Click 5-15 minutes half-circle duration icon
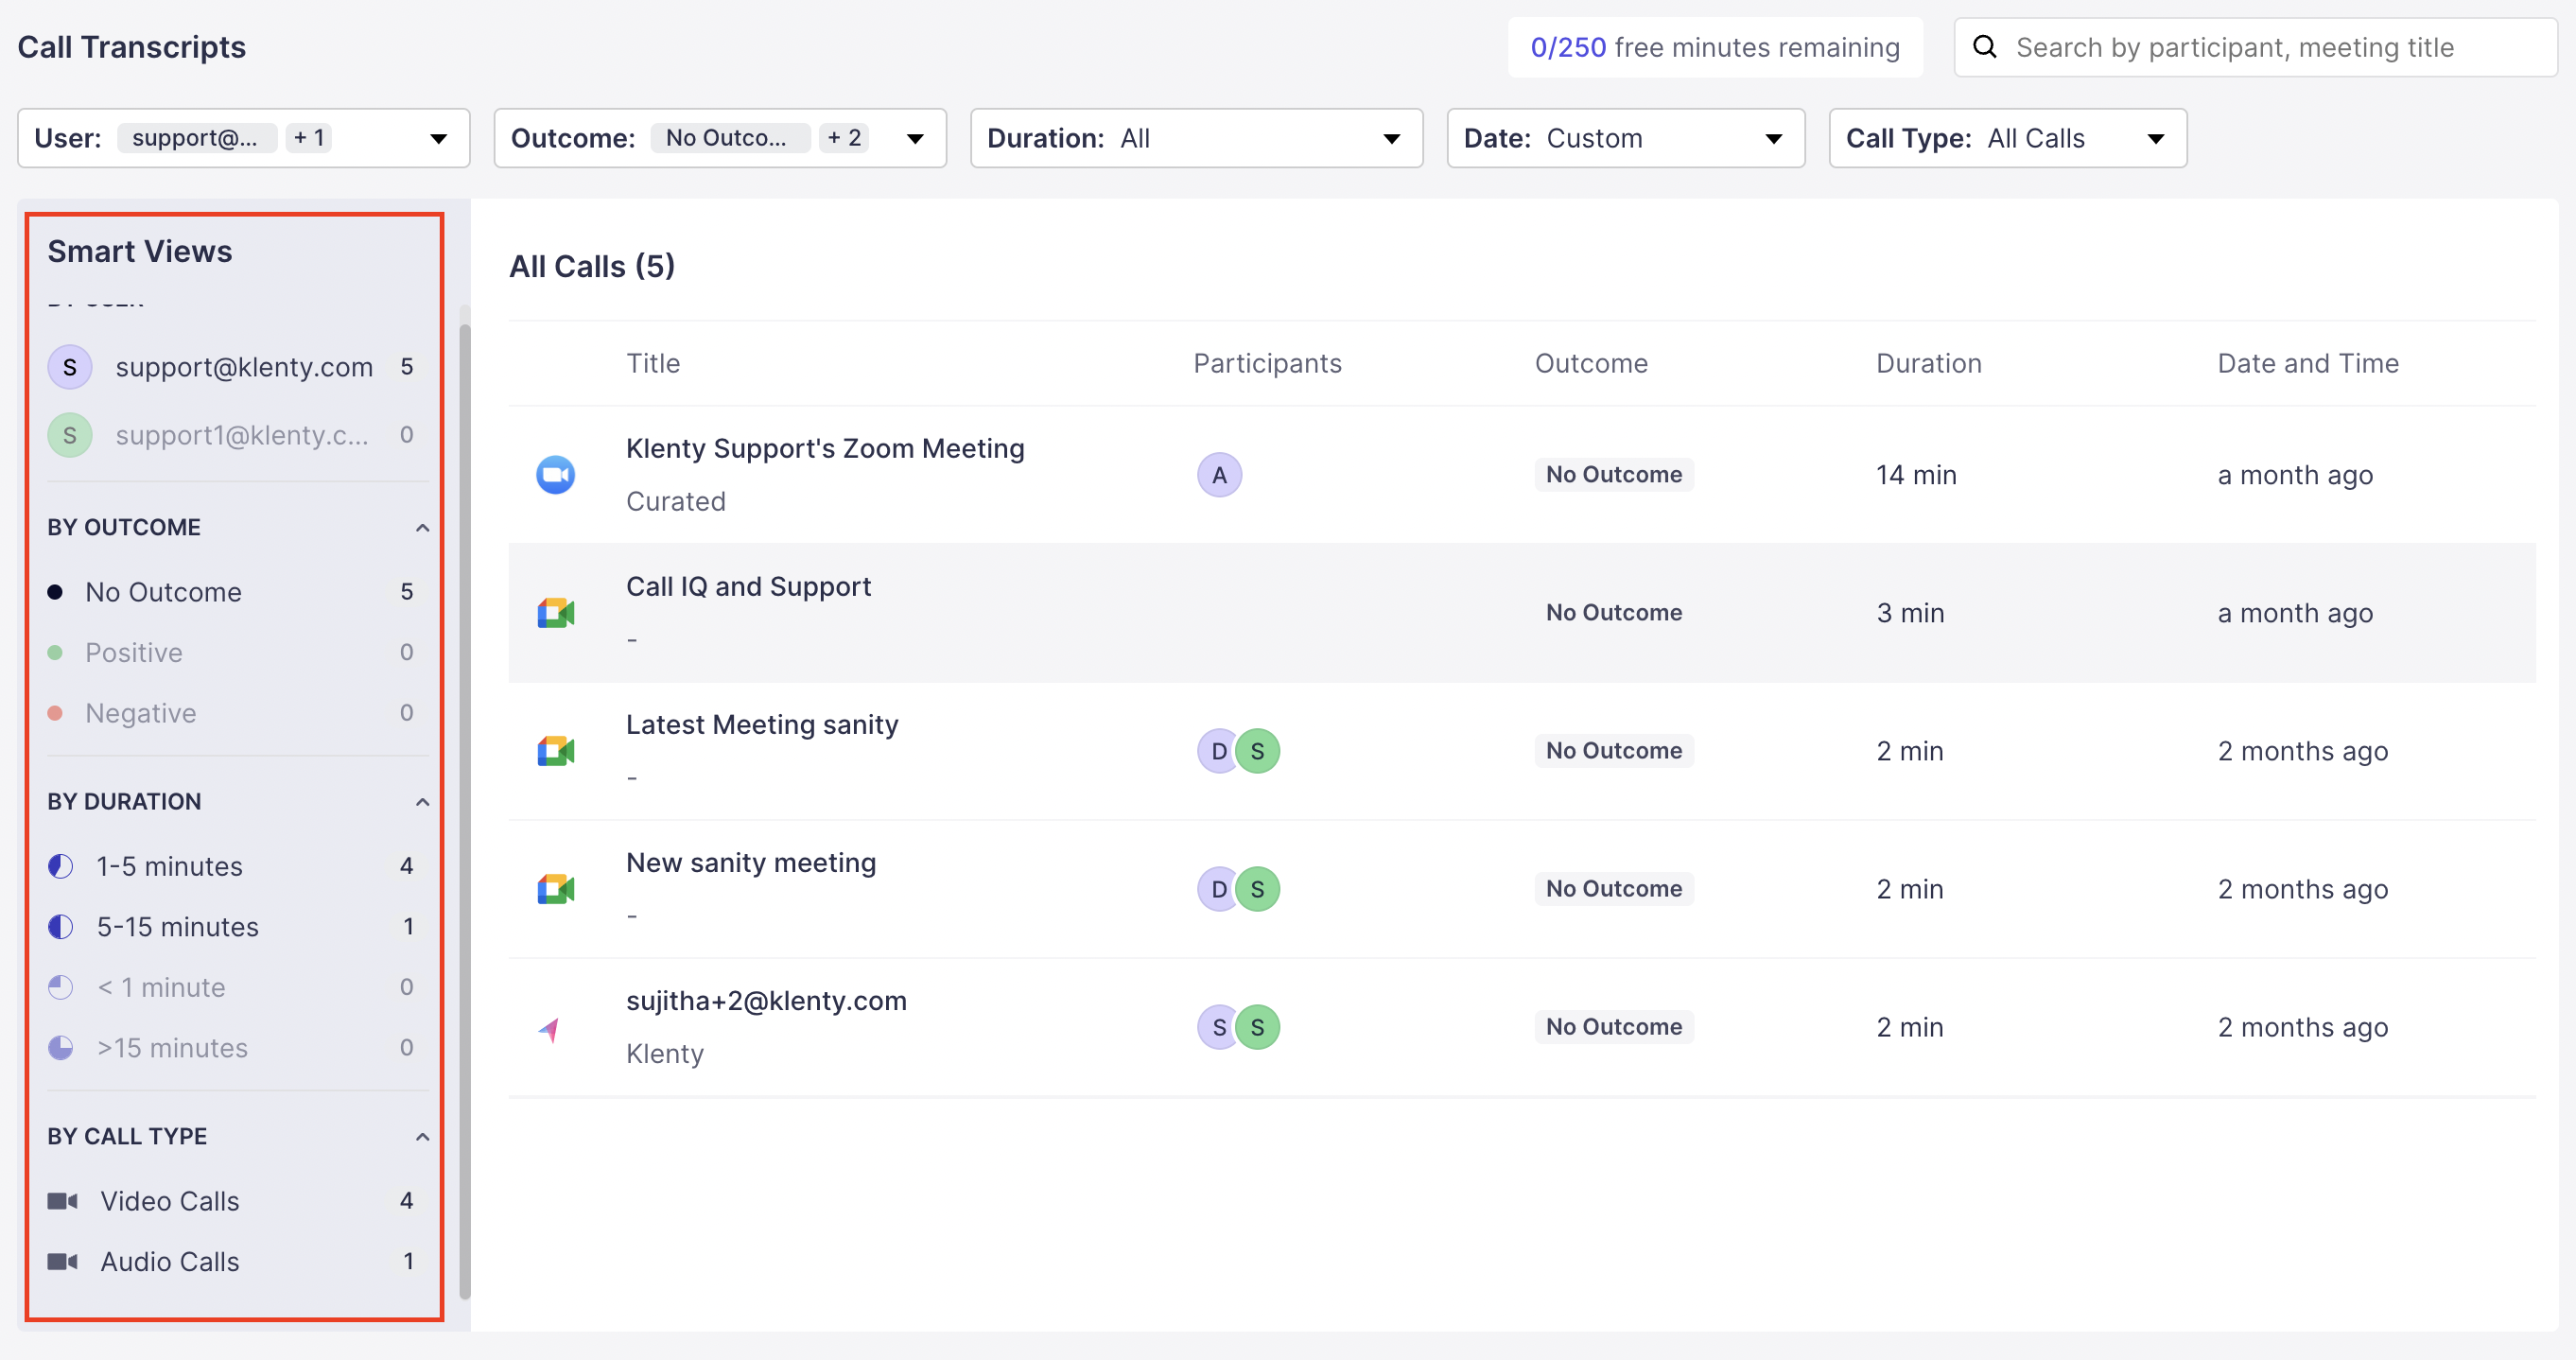 (61, 926)
